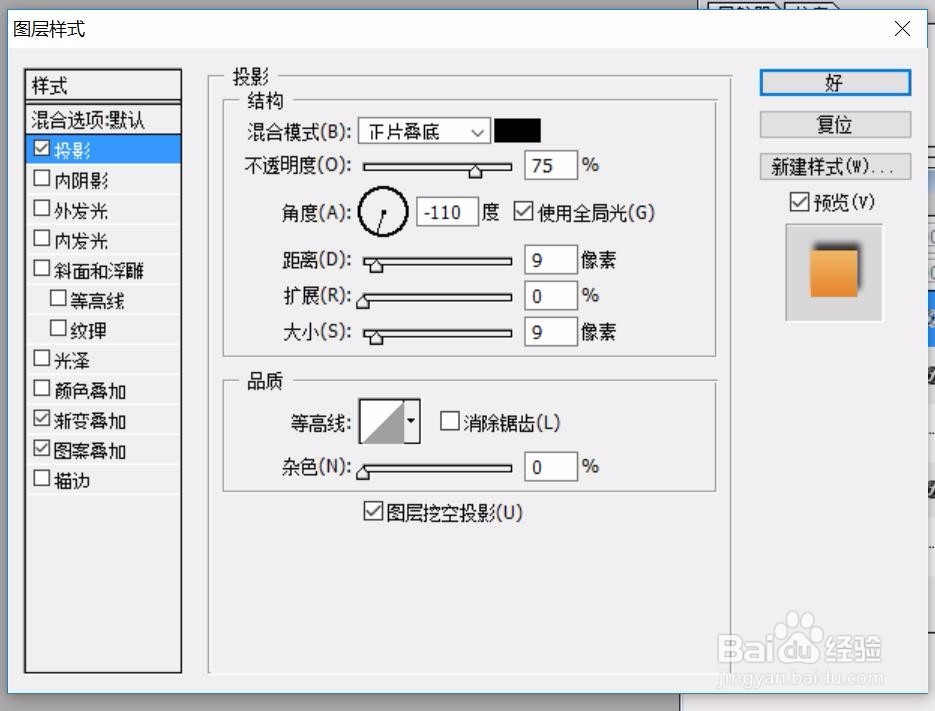Expand the contour thumbnail arrow
This screenshot has height=711, width=935.
412,421
